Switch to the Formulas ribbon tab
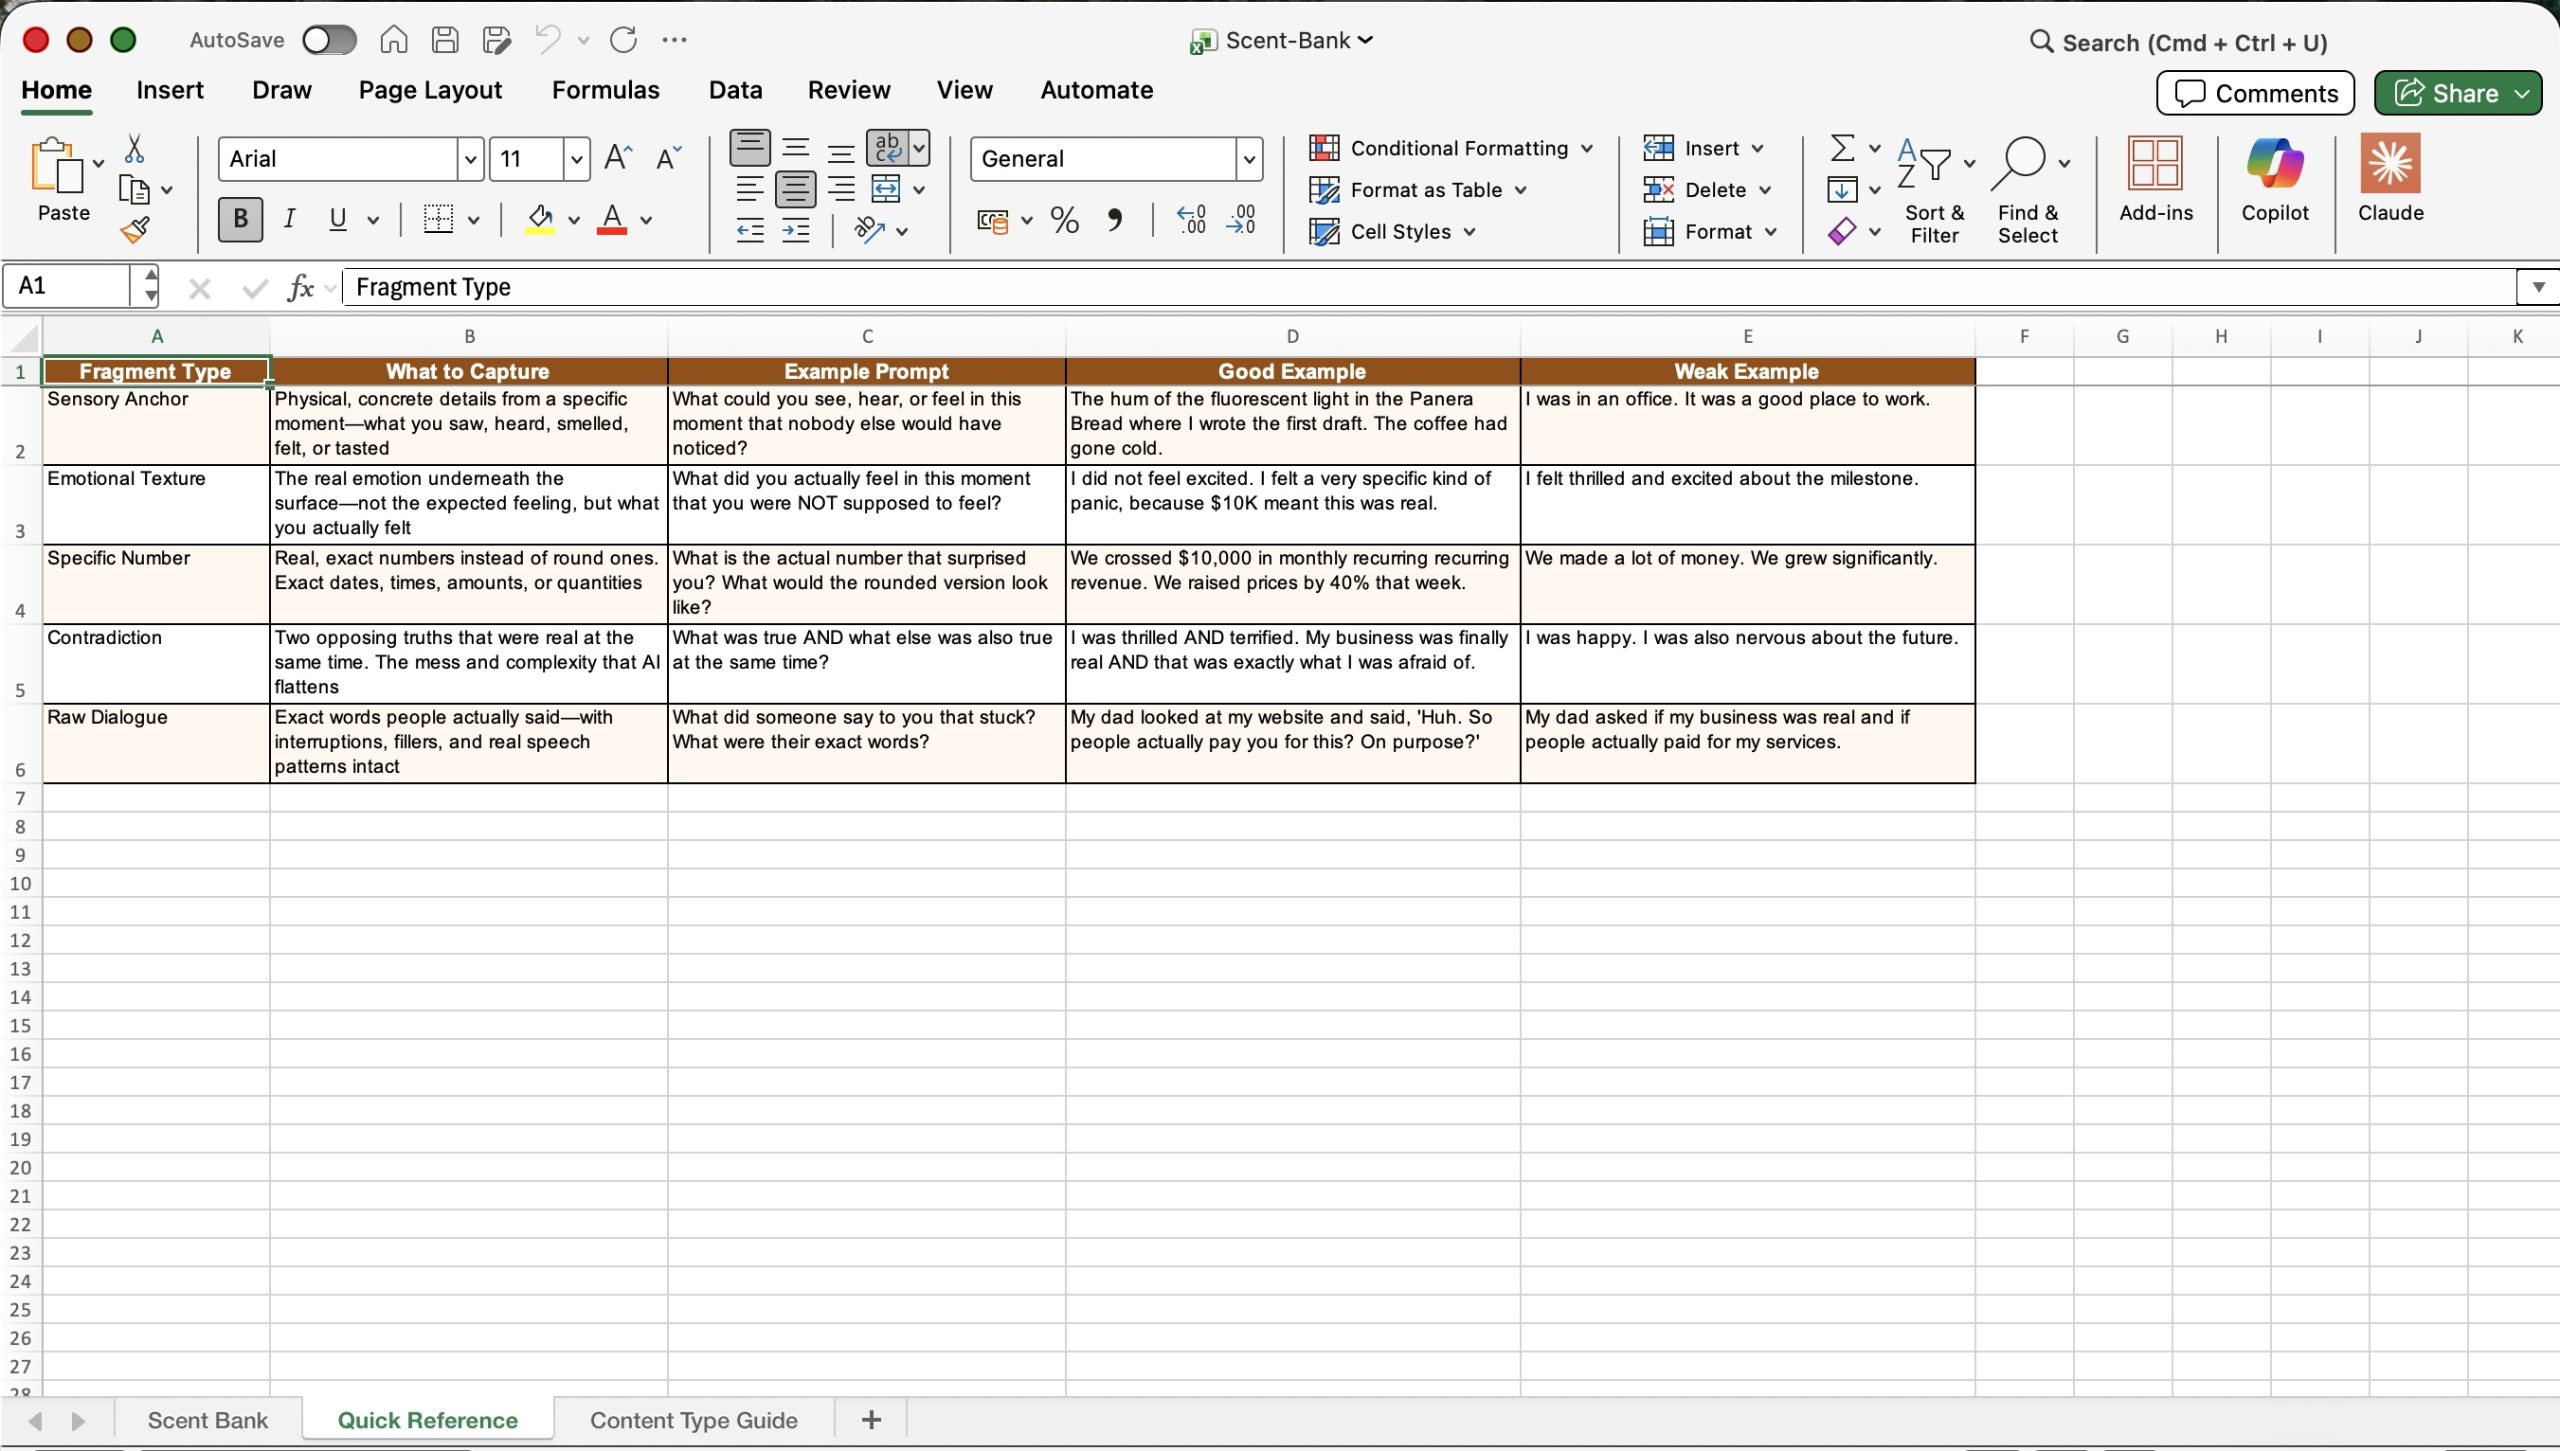 [605, 90]
